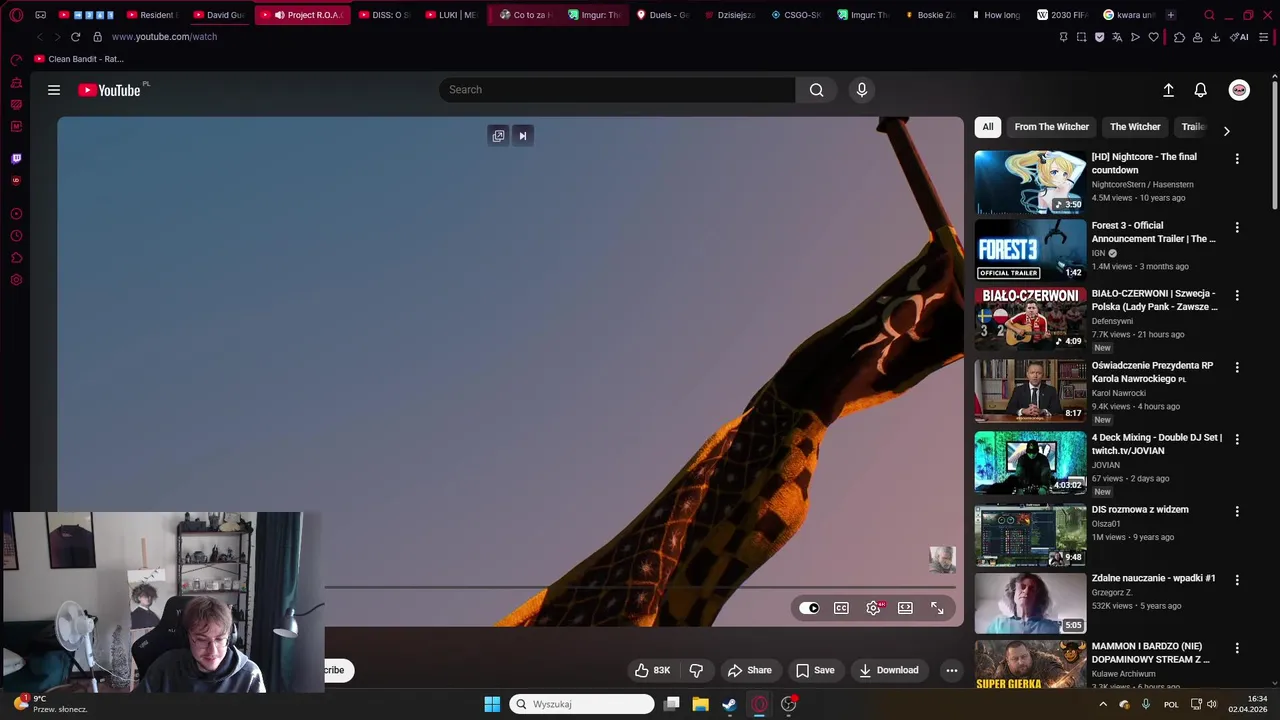The height and width of the screenshot is (720, 1280).
Task: Open options for the BIAŁO-CZERWONI video
Action: [1237, 296]
